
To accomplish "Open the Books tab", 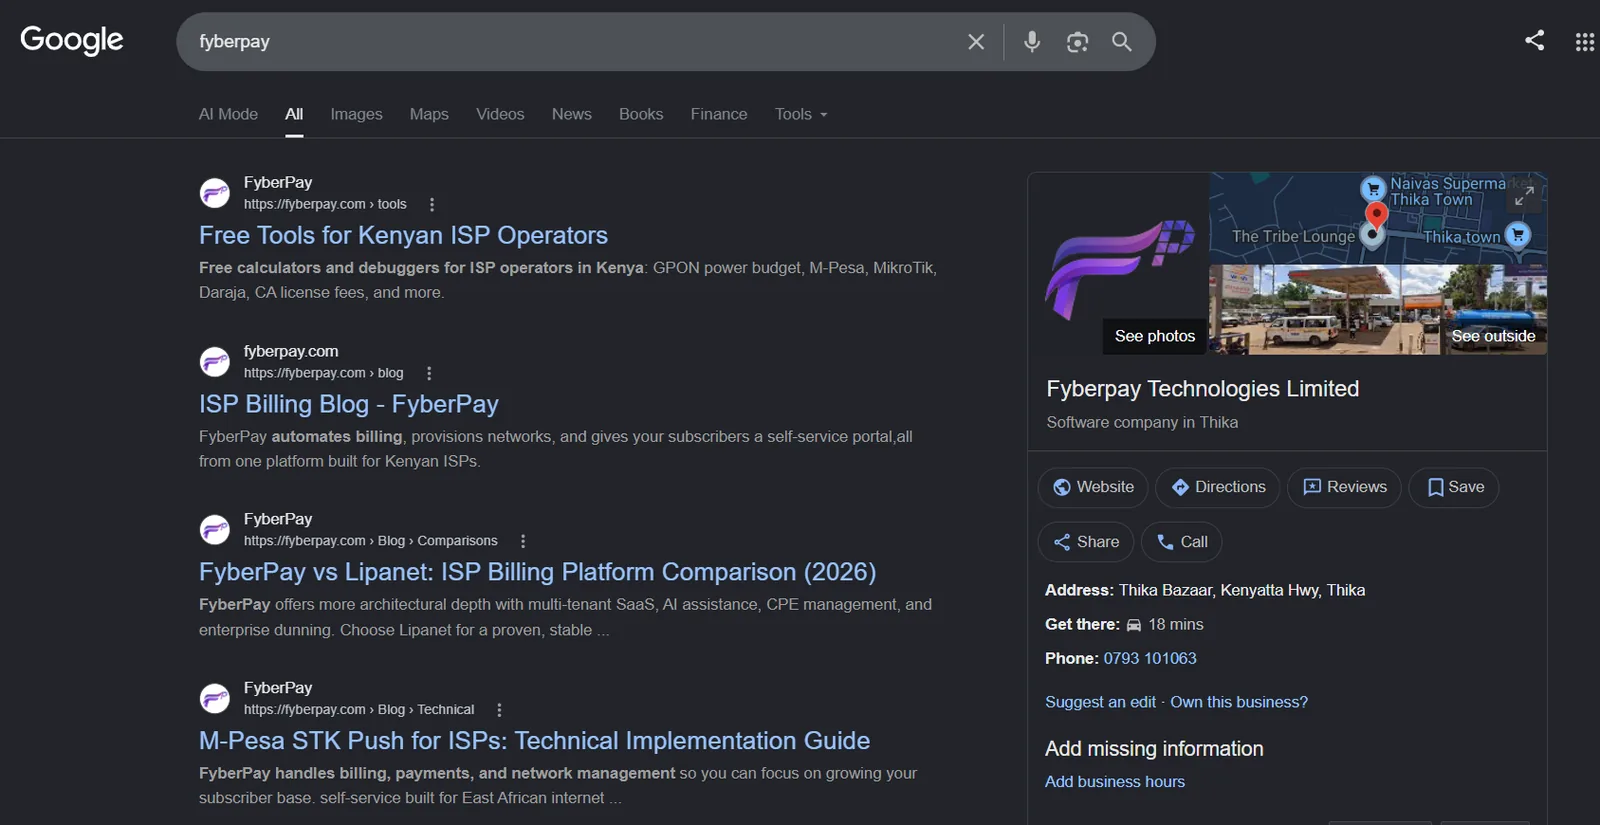I will 641,114.
